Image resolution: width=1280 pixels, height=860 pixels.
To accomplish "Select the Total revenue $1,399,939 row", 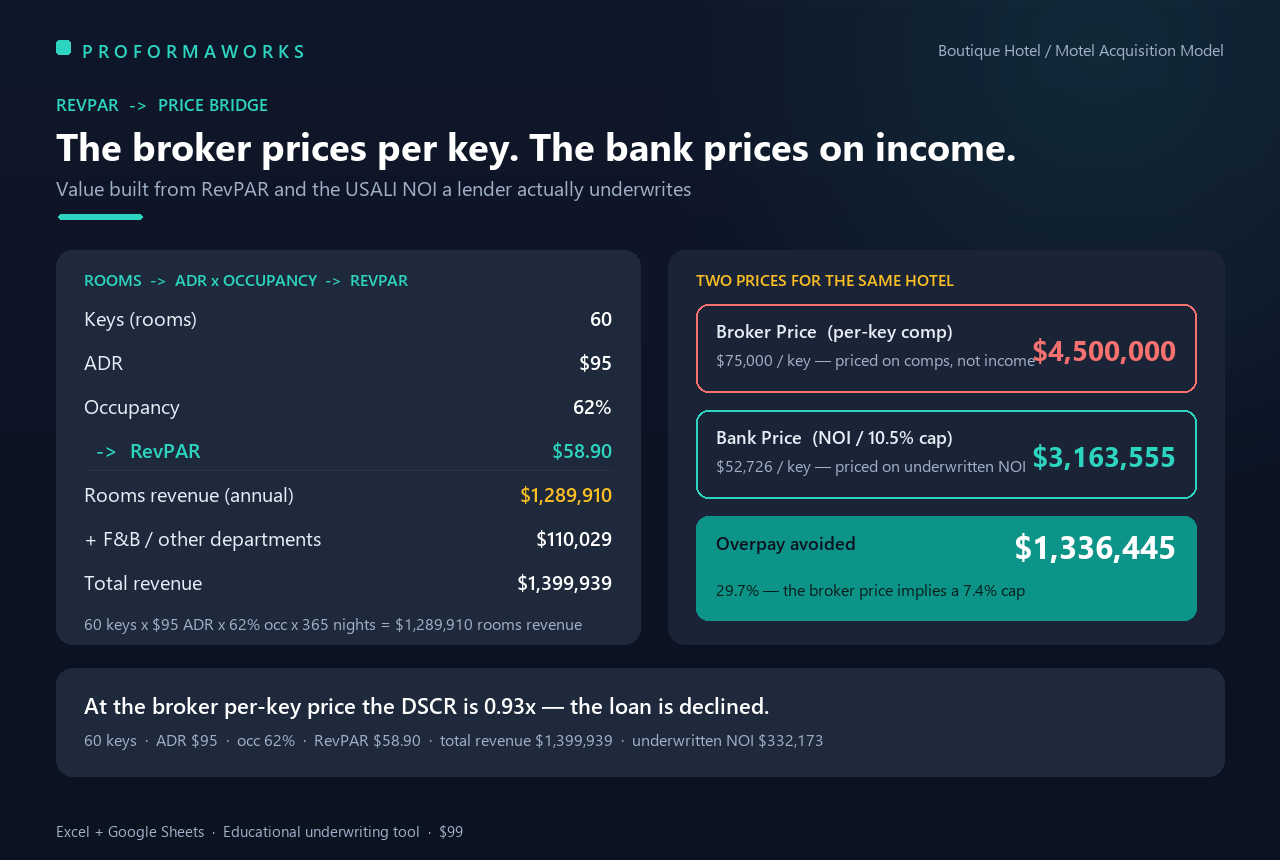I will pyautogui.click(x=348, y=583).
